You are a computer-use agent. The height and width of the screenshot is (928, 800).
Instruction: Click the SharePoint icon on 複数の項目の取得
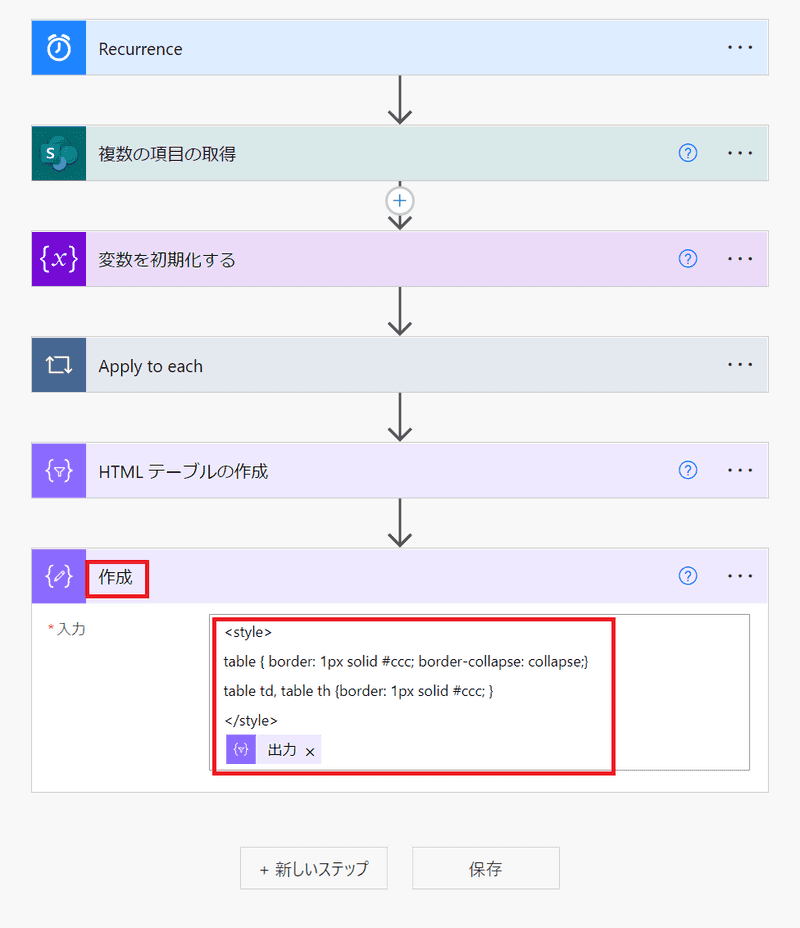click(x=59, y=153)
